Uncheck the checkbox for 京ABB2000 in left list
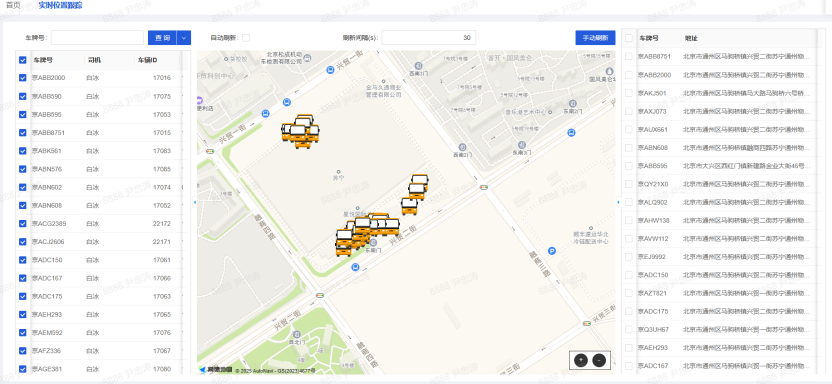 [23, 78]
